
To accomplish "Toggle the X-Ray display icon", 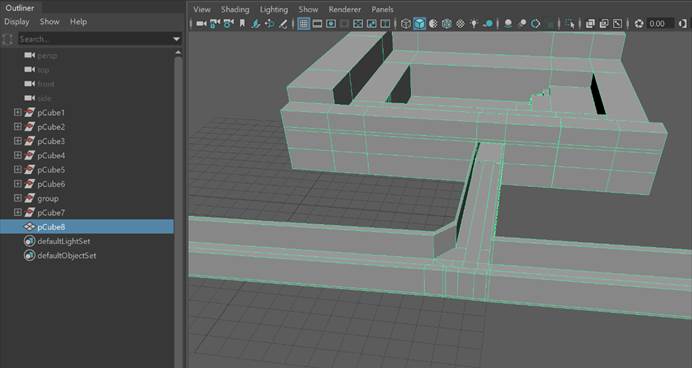I will coord(590,23).
